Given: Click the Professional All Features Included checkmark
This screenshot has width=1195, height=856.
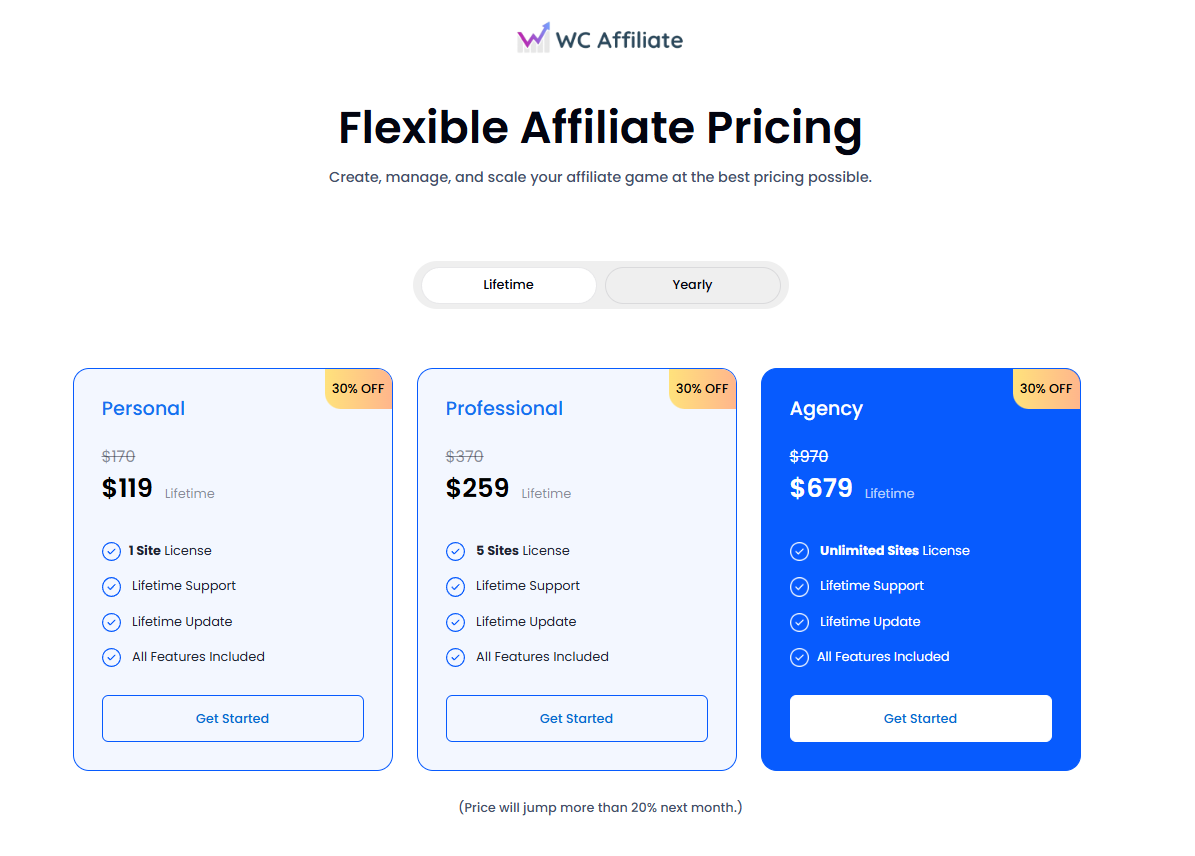Looking at the screenshot, I should pos(455,657).
